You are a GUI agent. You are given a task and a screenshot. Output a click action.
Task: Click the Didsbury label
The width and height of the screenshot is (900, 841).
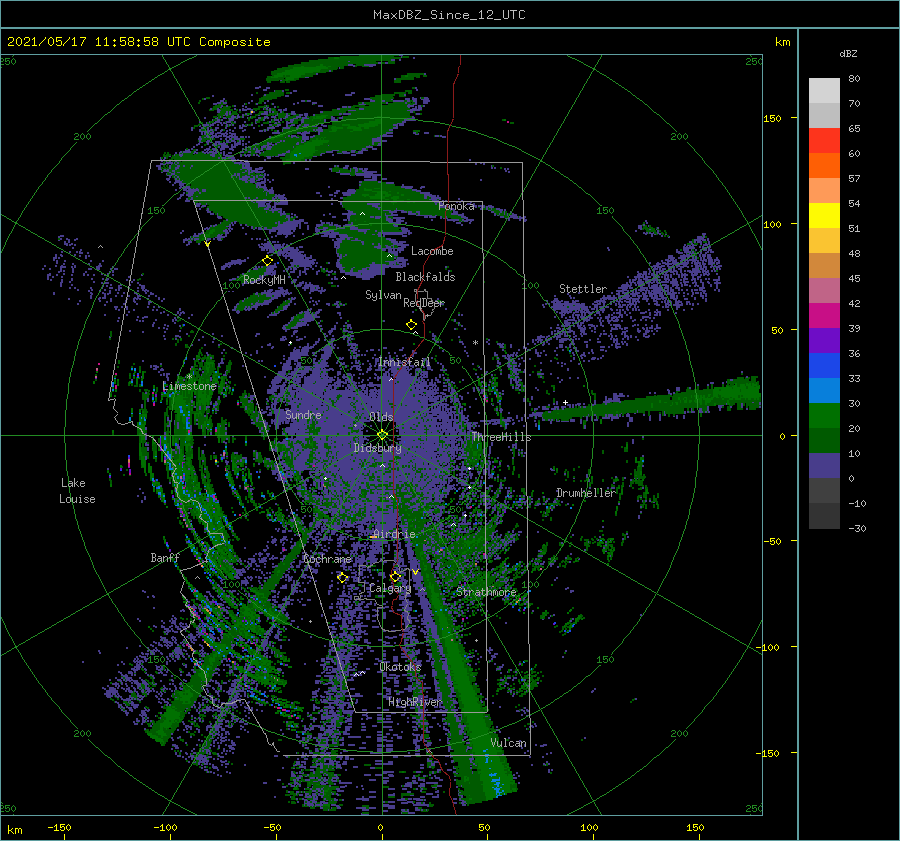378,448
